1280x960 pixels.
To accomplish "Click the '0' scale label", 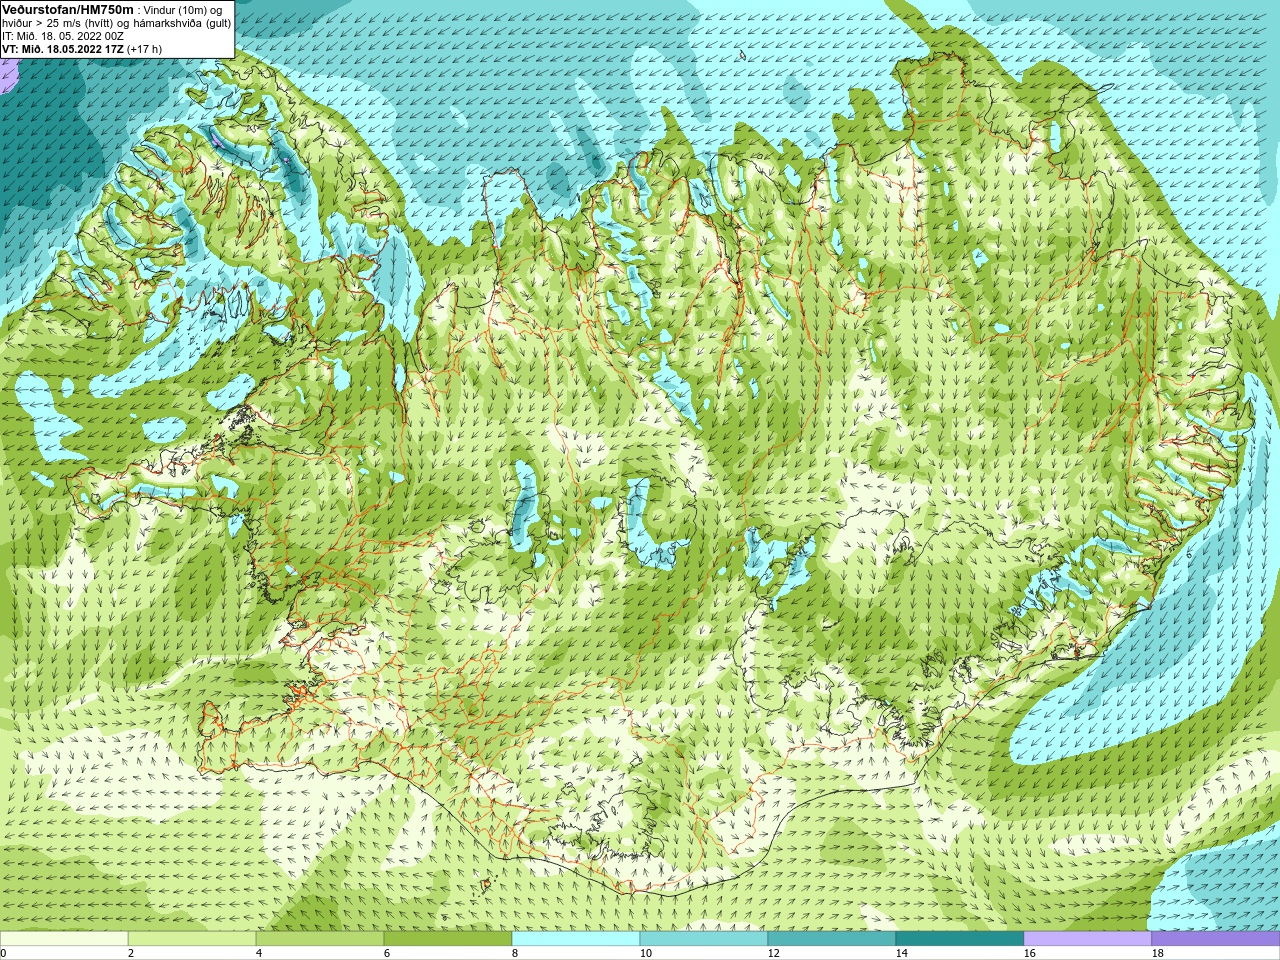I will tap(4, 953).
